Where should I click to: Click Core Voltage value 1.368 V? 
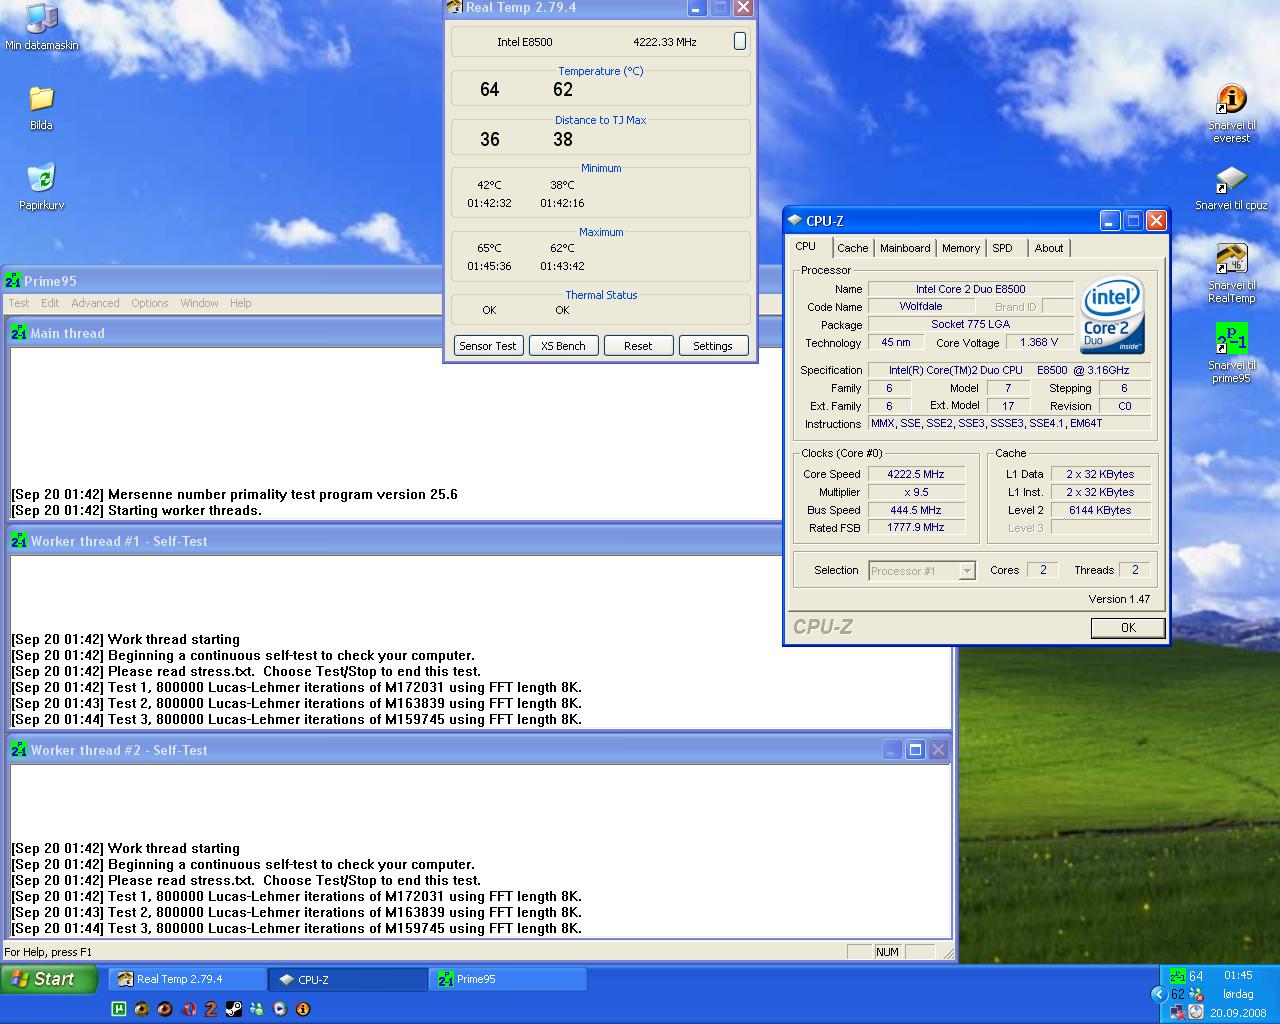(x=1039, y=342)
